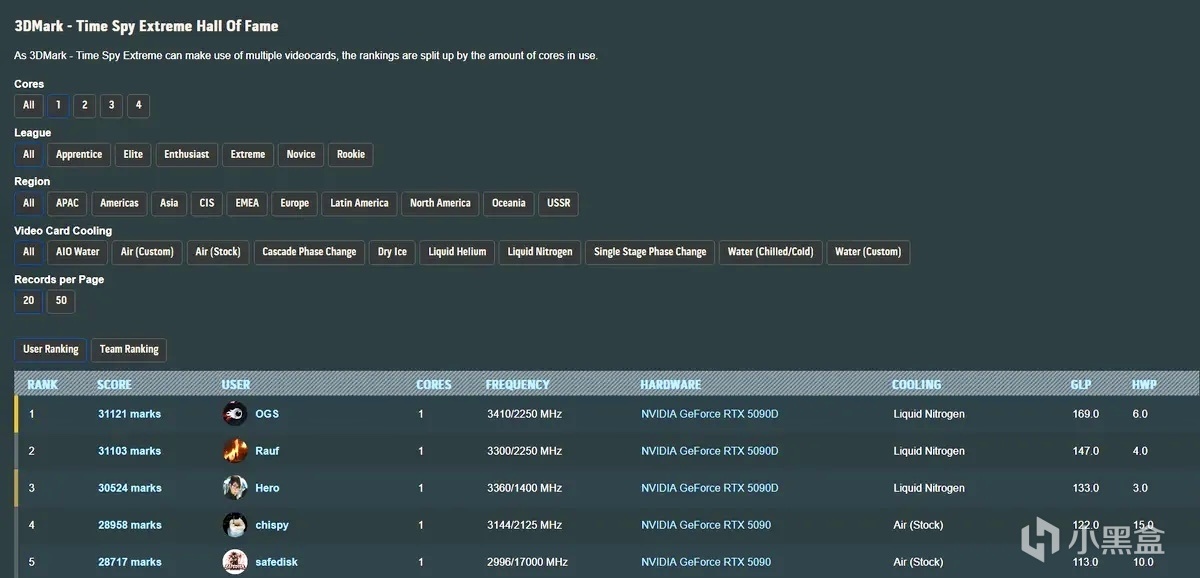Open Rauf user avatar icon

click(234, 451)
